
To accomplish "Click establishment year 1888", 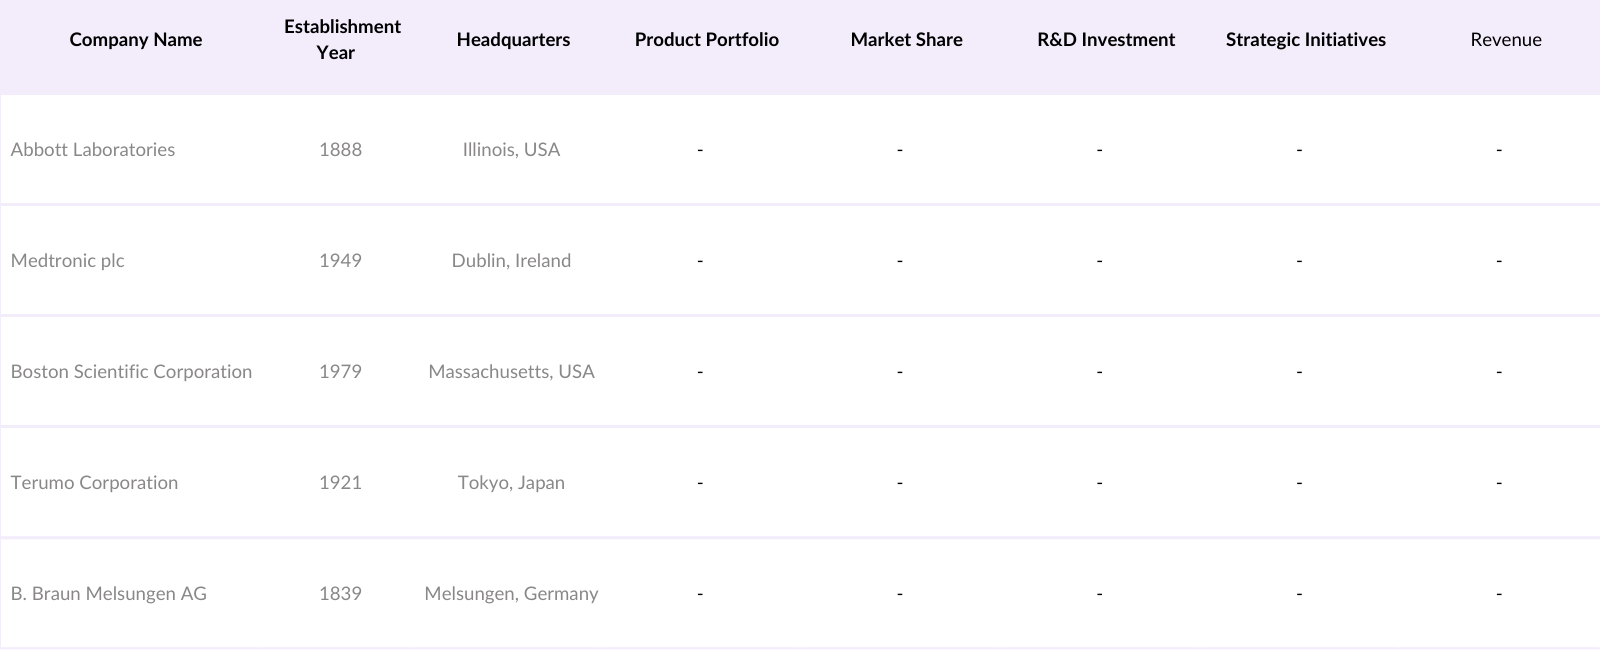I will tap(340, 150).
